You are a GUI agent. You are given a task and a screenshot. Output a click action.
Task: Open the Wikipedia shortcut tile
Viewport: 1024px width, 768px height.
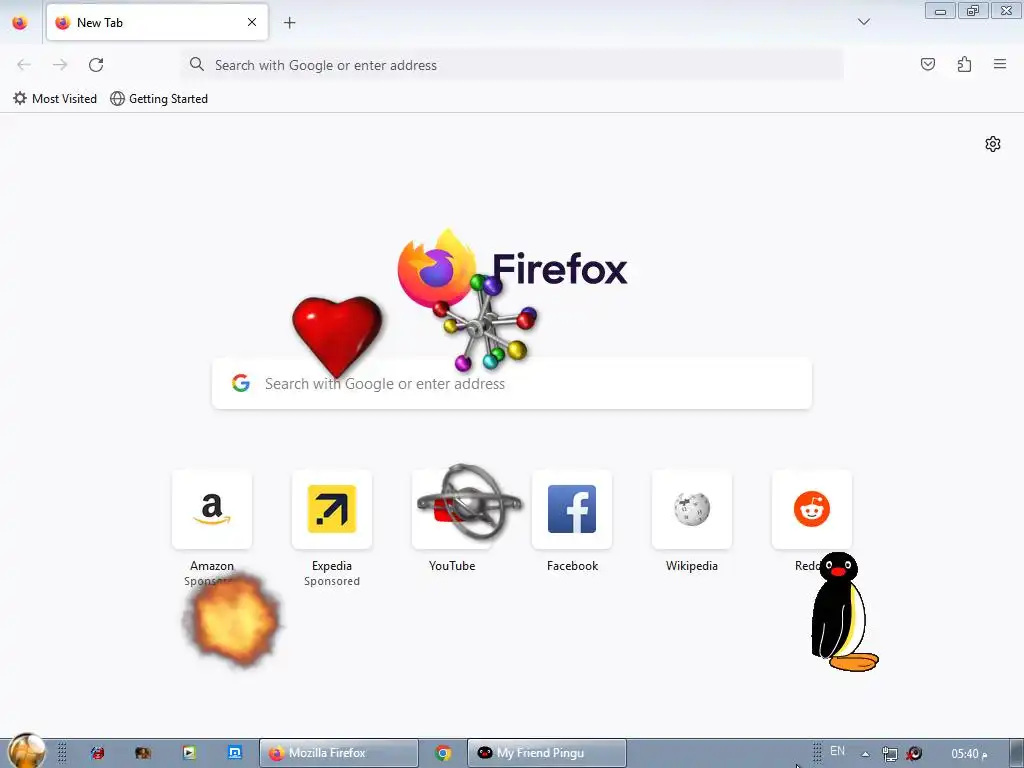coord(692,509)
